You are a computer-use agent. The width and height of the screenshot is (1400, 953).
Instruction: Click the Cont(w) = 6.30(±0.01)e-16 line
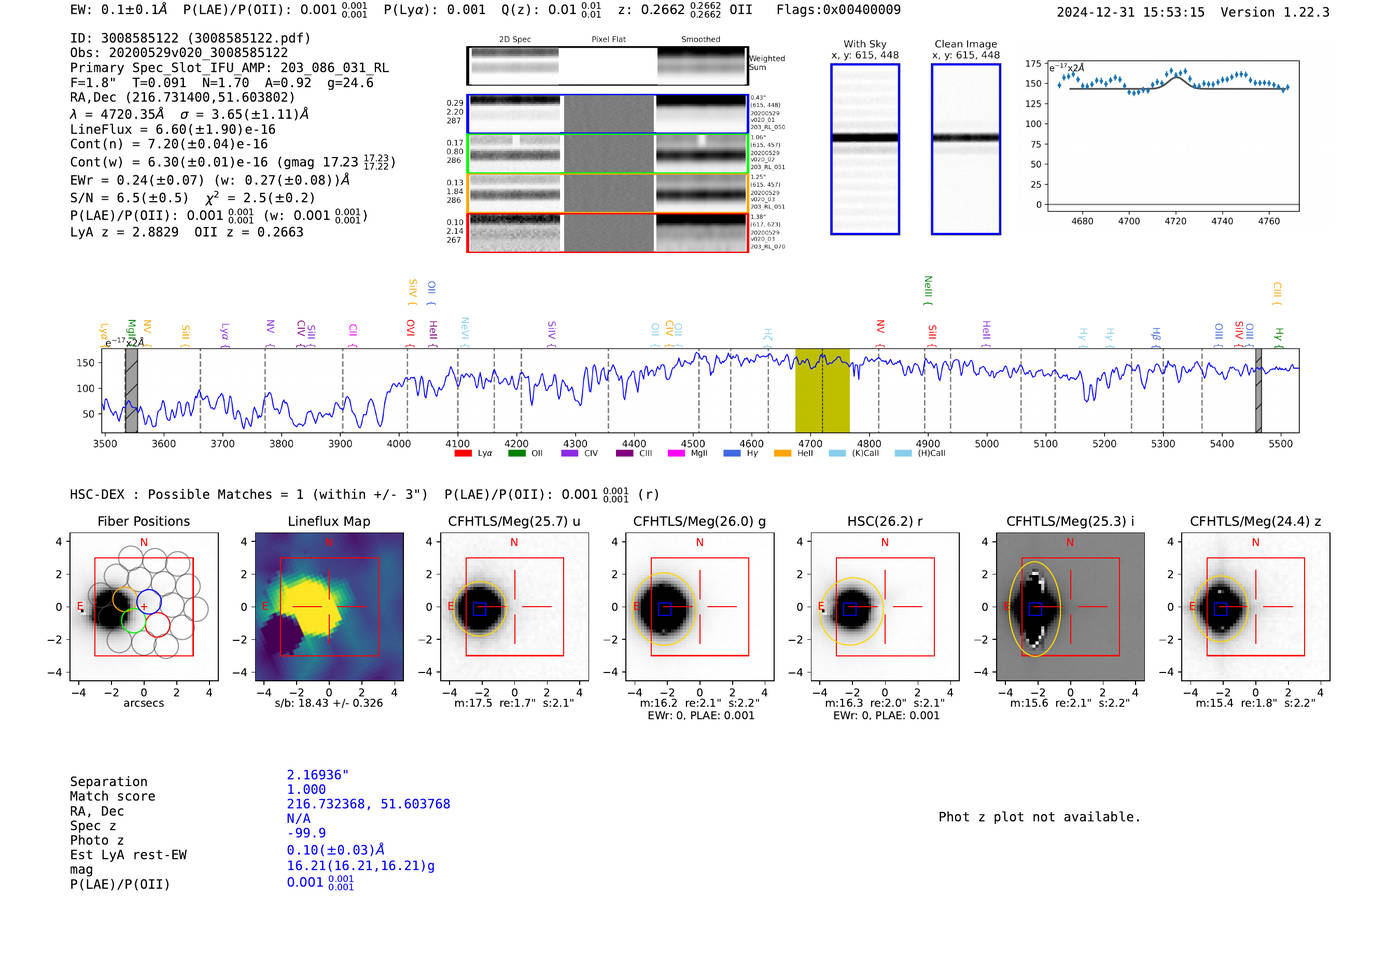pyautogui.click(x=233, y=161)
